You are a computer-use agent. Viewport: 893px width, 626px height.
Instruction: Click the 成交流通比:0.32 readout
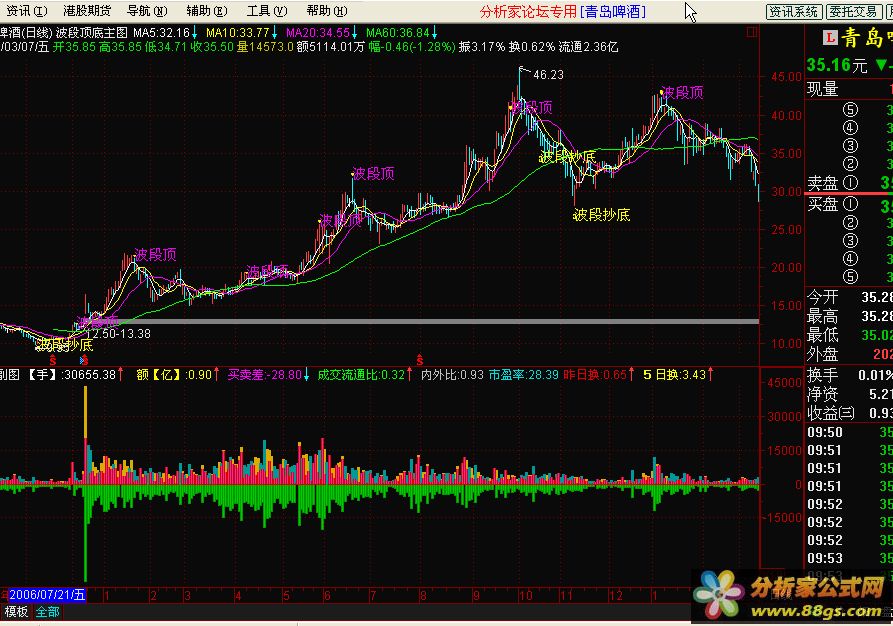click(361, 375)
